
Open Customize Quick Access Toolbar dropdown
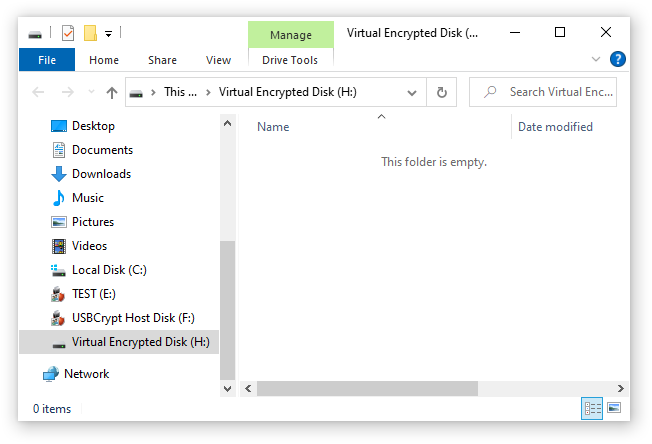[108, 34]
